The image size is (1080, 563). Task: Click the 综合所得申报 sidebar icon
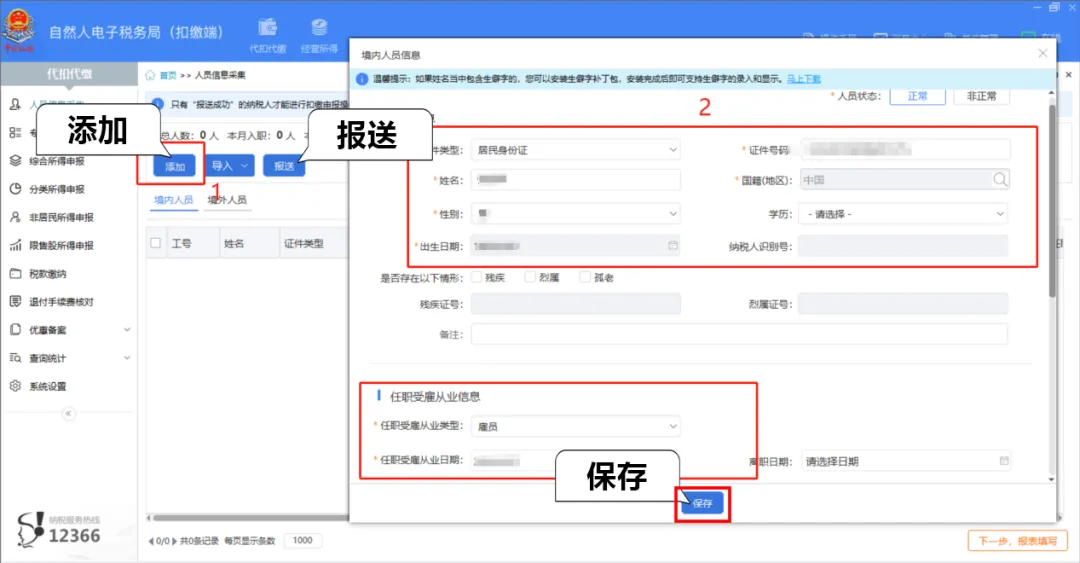tap(16, 160)
